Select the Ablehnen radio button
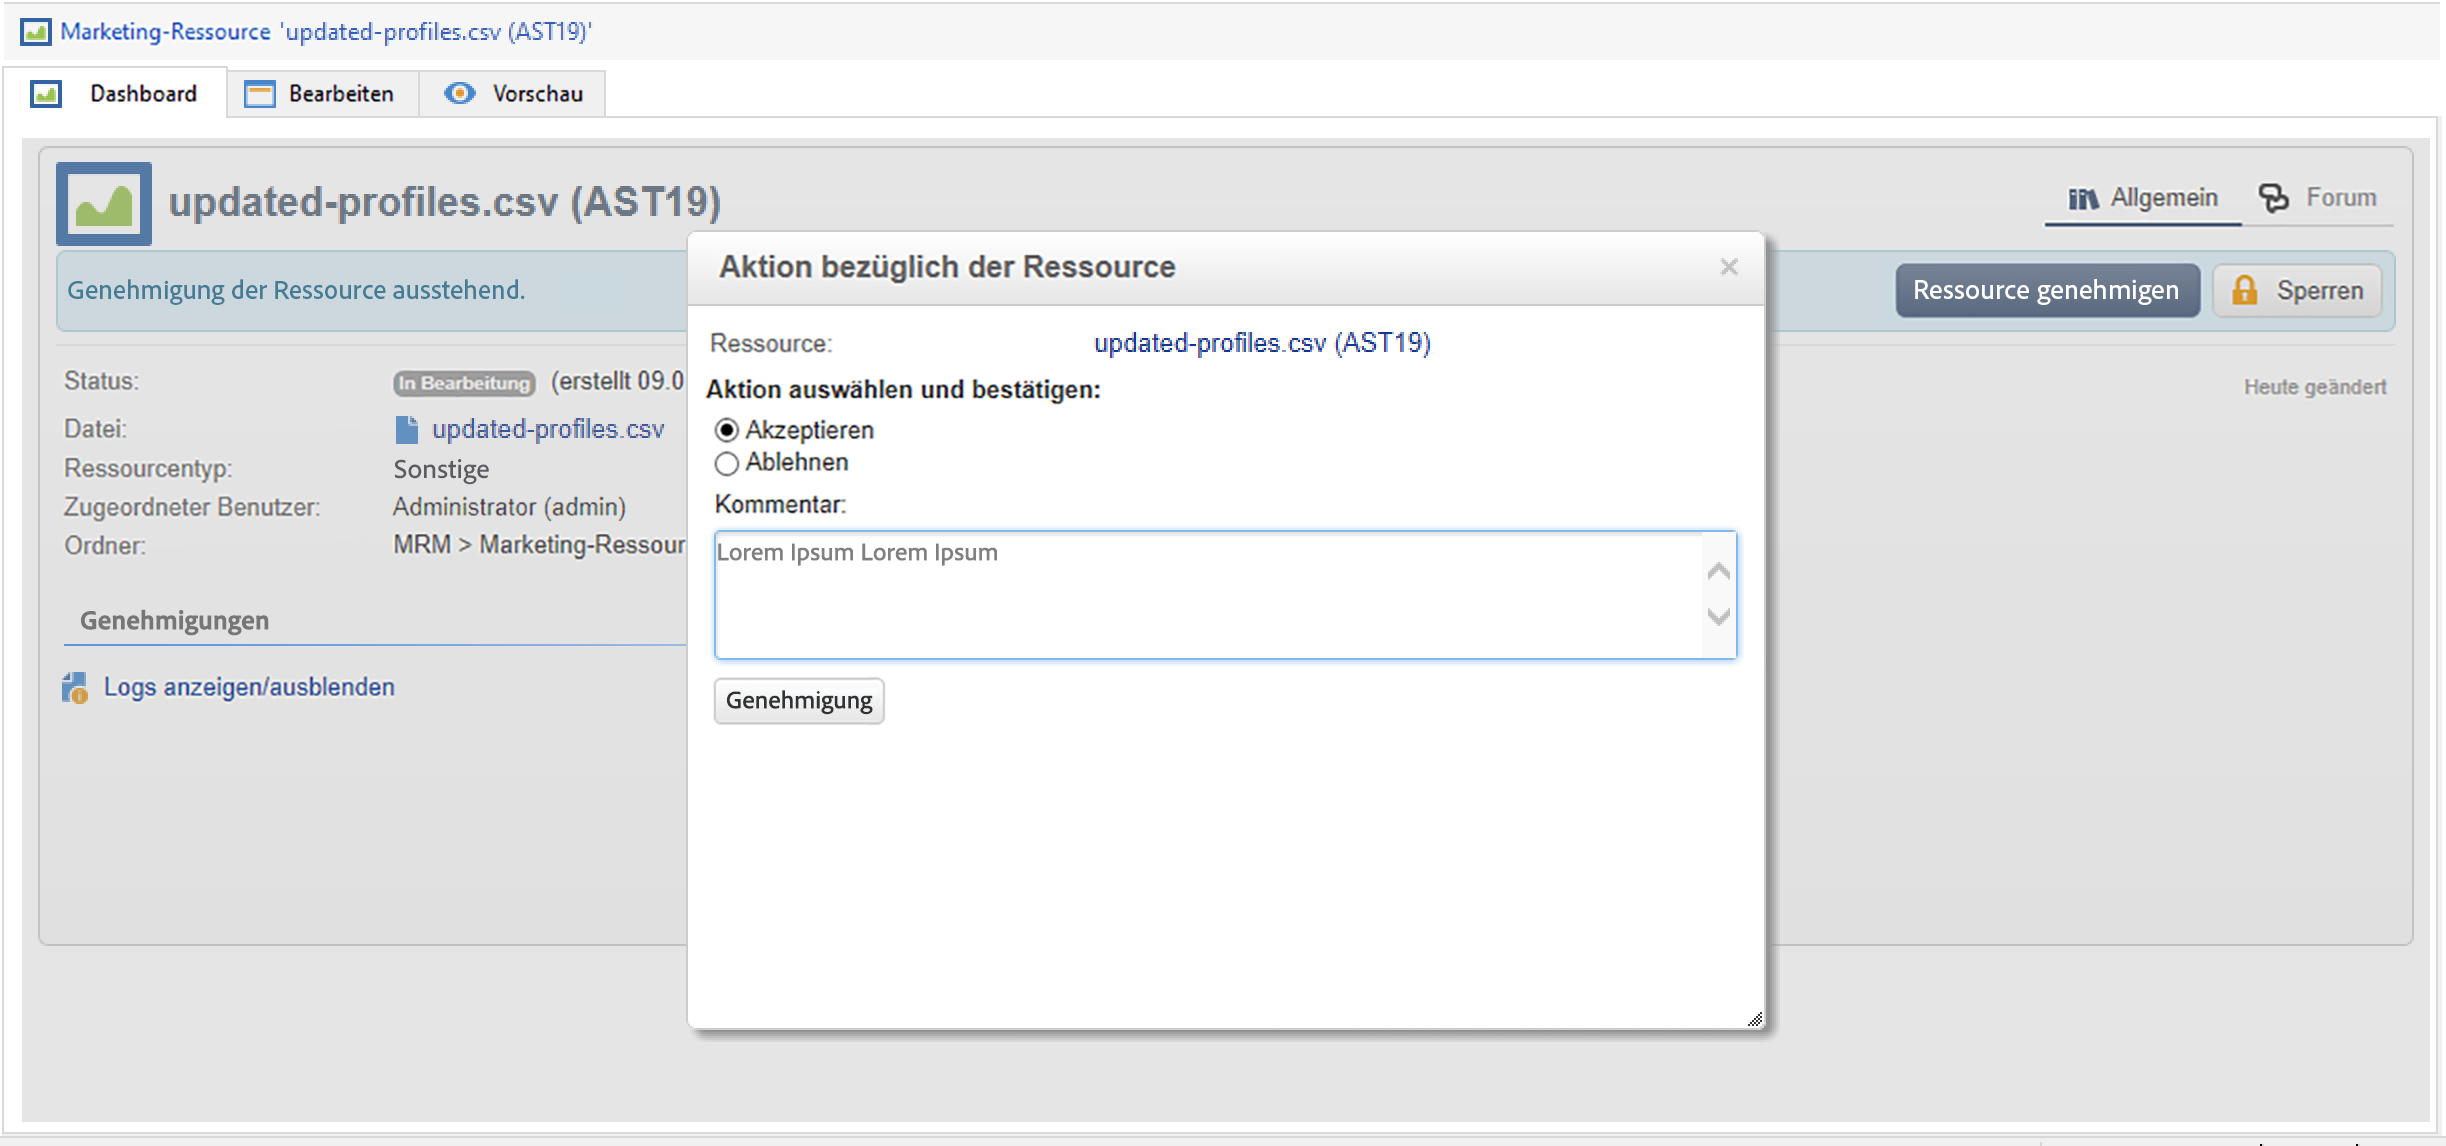This screenshot has height=1146, width=2446. (x=727, y=464)
